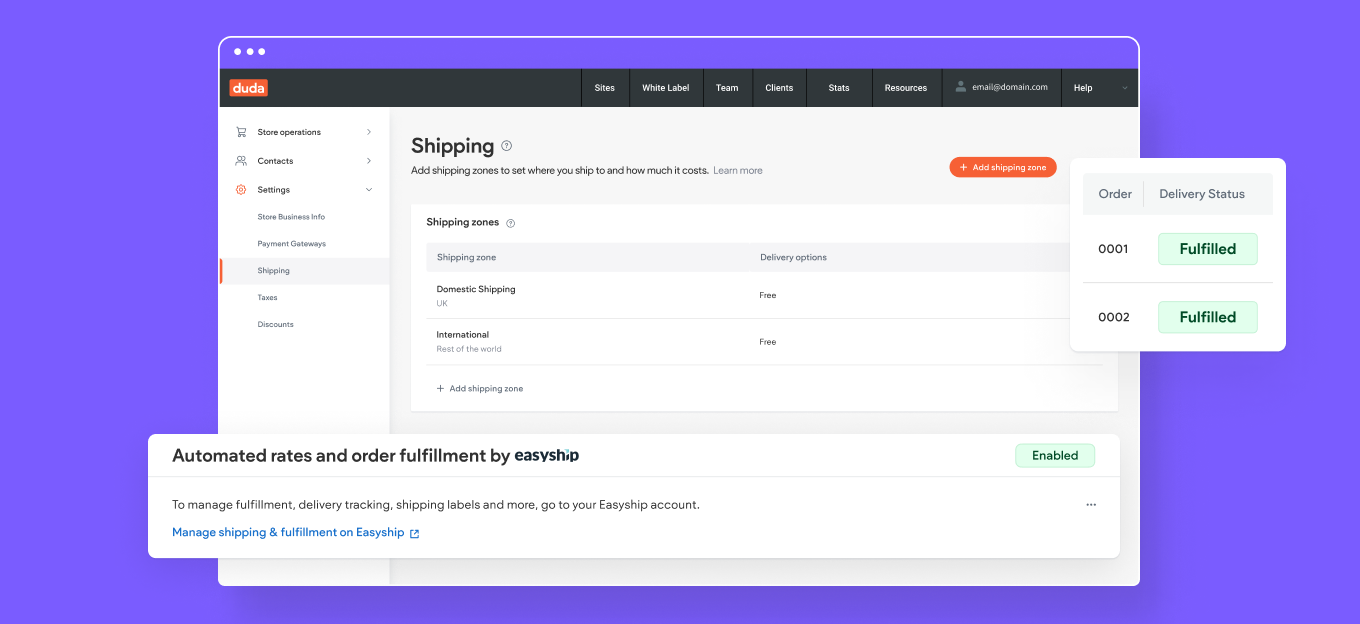Screen dimensions: 1360x624
Task: Open the Help menu item
Action: point(1083,88)
